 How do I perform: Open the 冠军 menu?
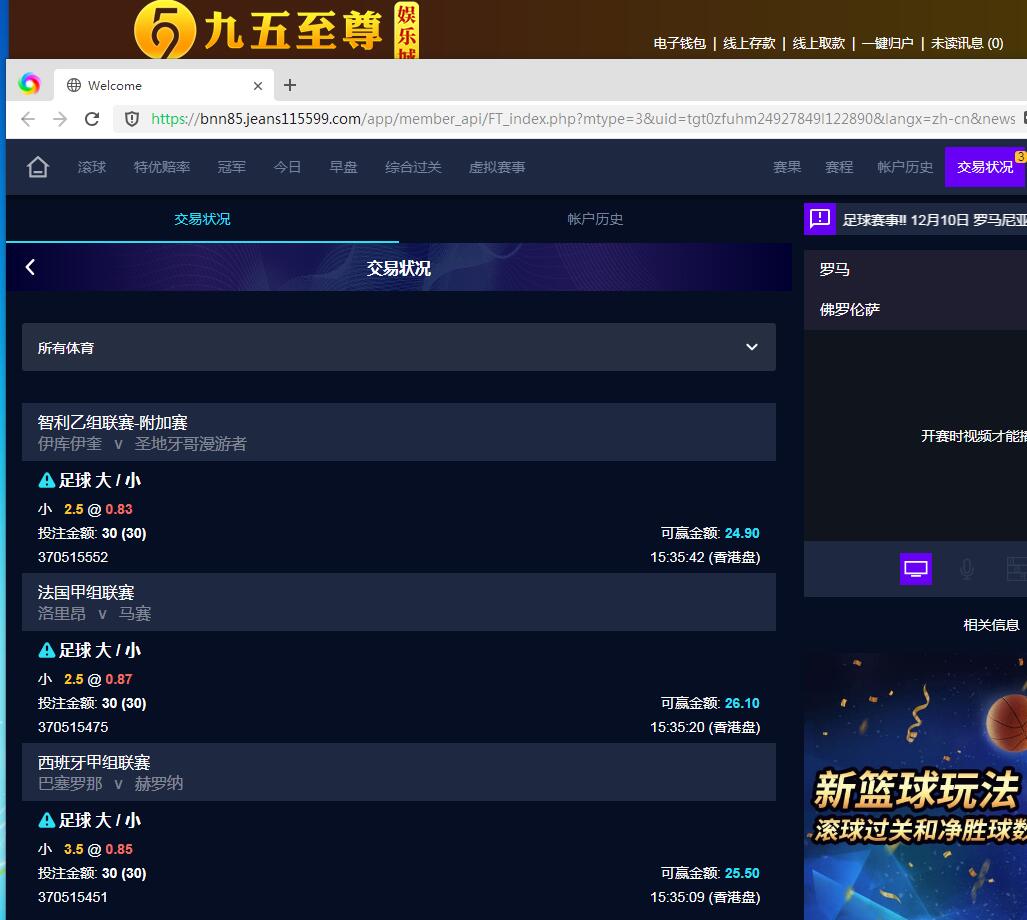click(231, 167)
